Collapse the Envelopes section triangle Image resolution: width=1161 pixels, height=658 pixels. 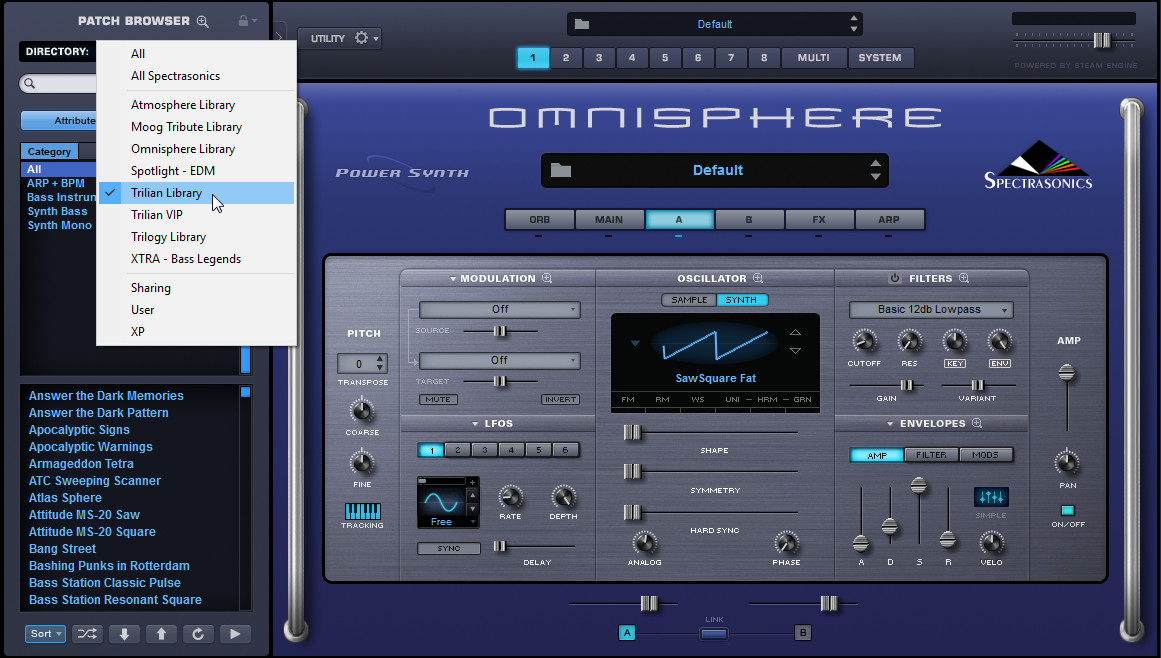point(890,424)
